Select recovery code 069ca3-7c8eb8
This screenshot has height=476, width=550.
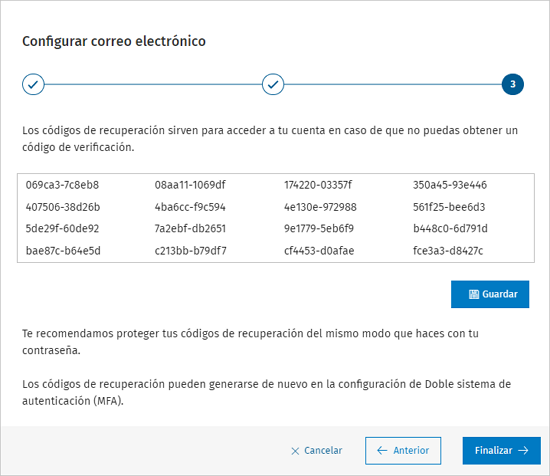(62, 185)
